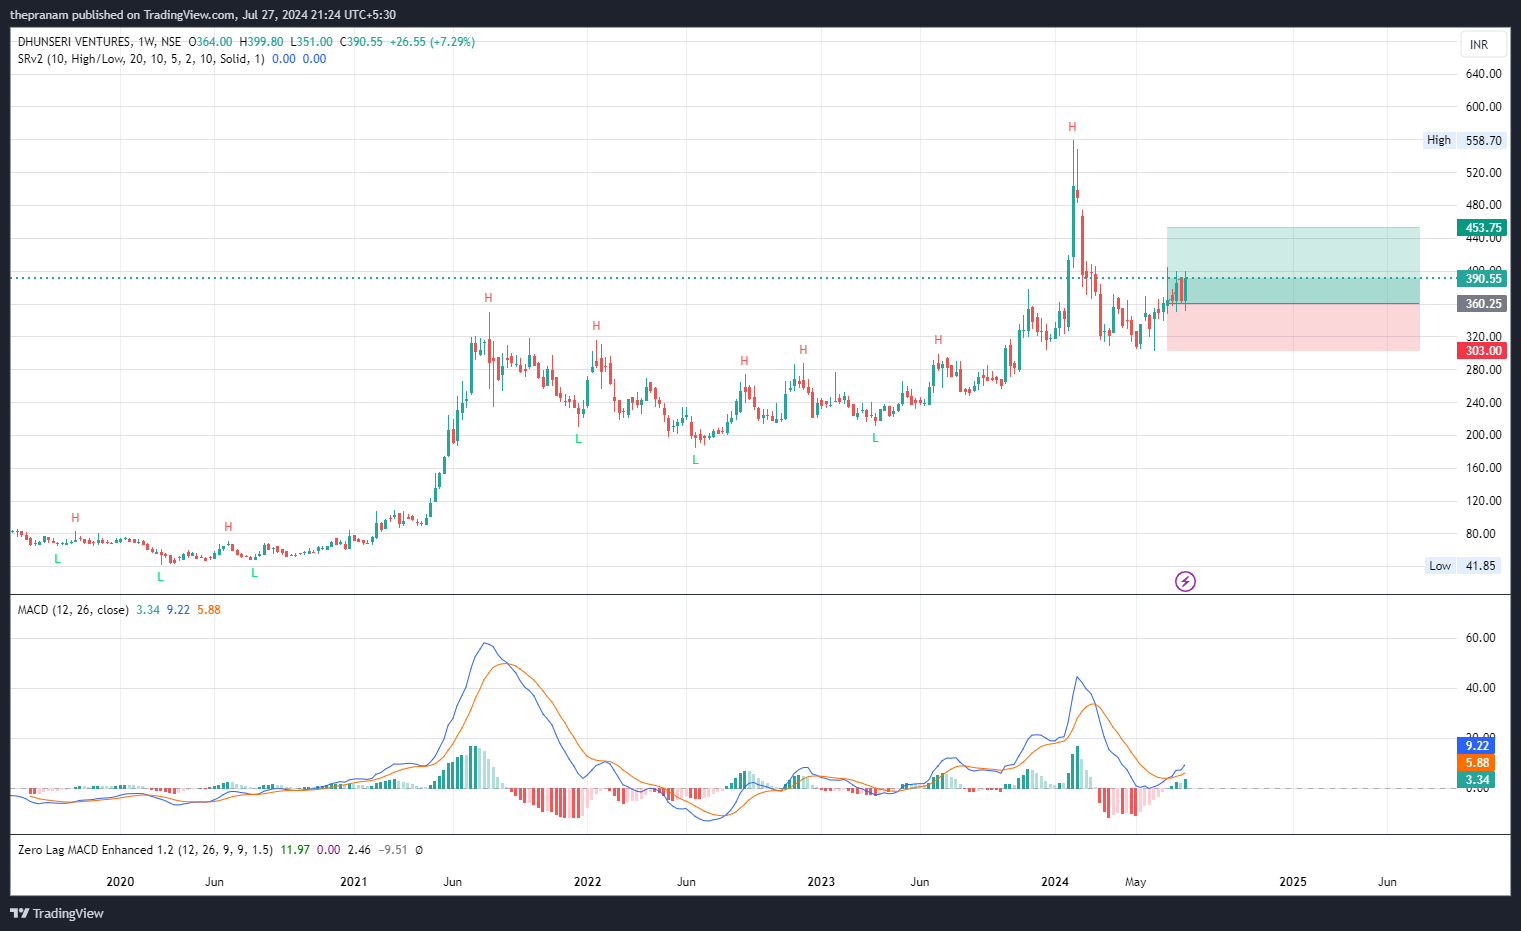
Task: Click the 600.00 price scale label
Action: click(x=1483, y=107)
